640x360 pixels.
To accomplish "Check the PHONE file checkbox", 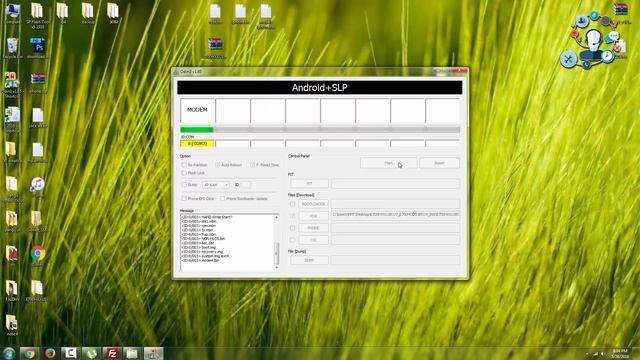I will coord(292,228).
